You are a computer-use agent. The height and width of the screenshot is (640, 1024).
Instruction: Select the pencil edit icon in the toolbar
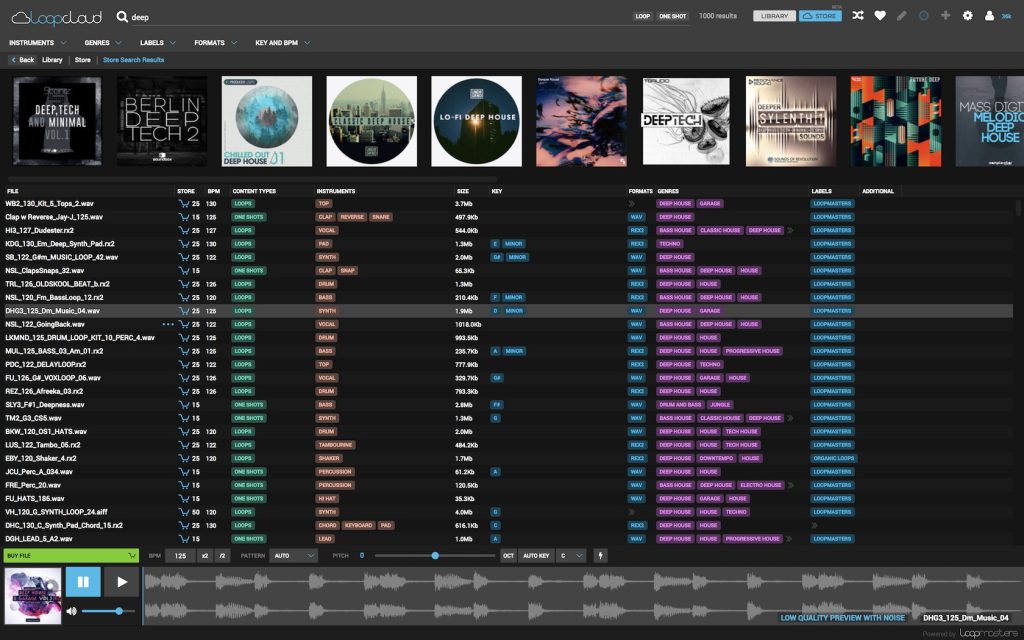click(x=901, y=15)
